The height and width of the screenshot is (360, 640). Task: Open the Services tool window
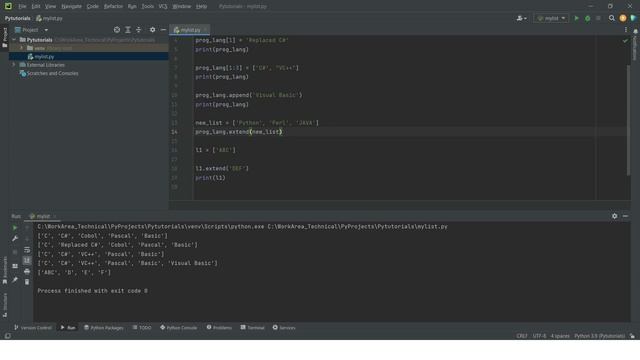coord(284,328)
